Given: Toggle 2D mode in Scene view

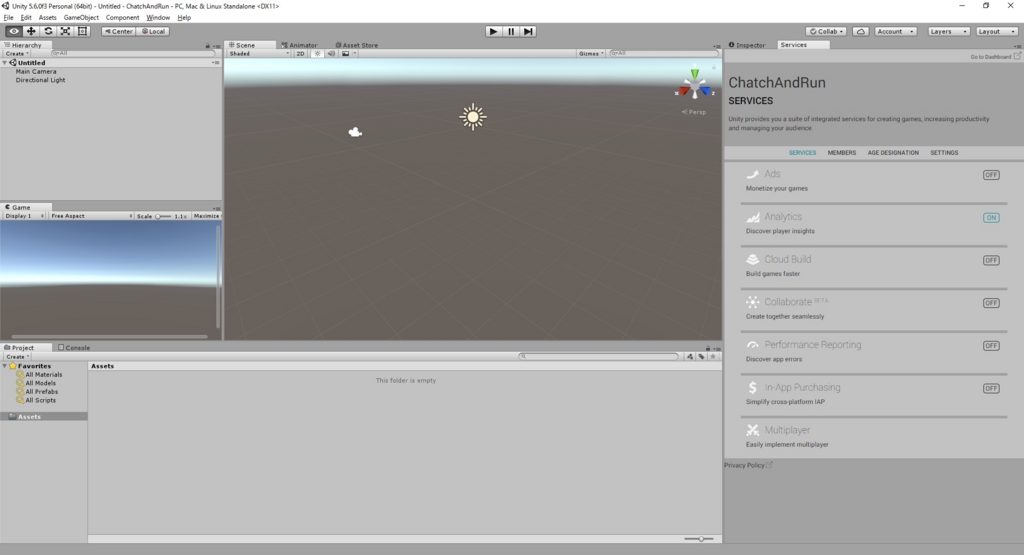Looking at the screenshot, I should 300,54.
